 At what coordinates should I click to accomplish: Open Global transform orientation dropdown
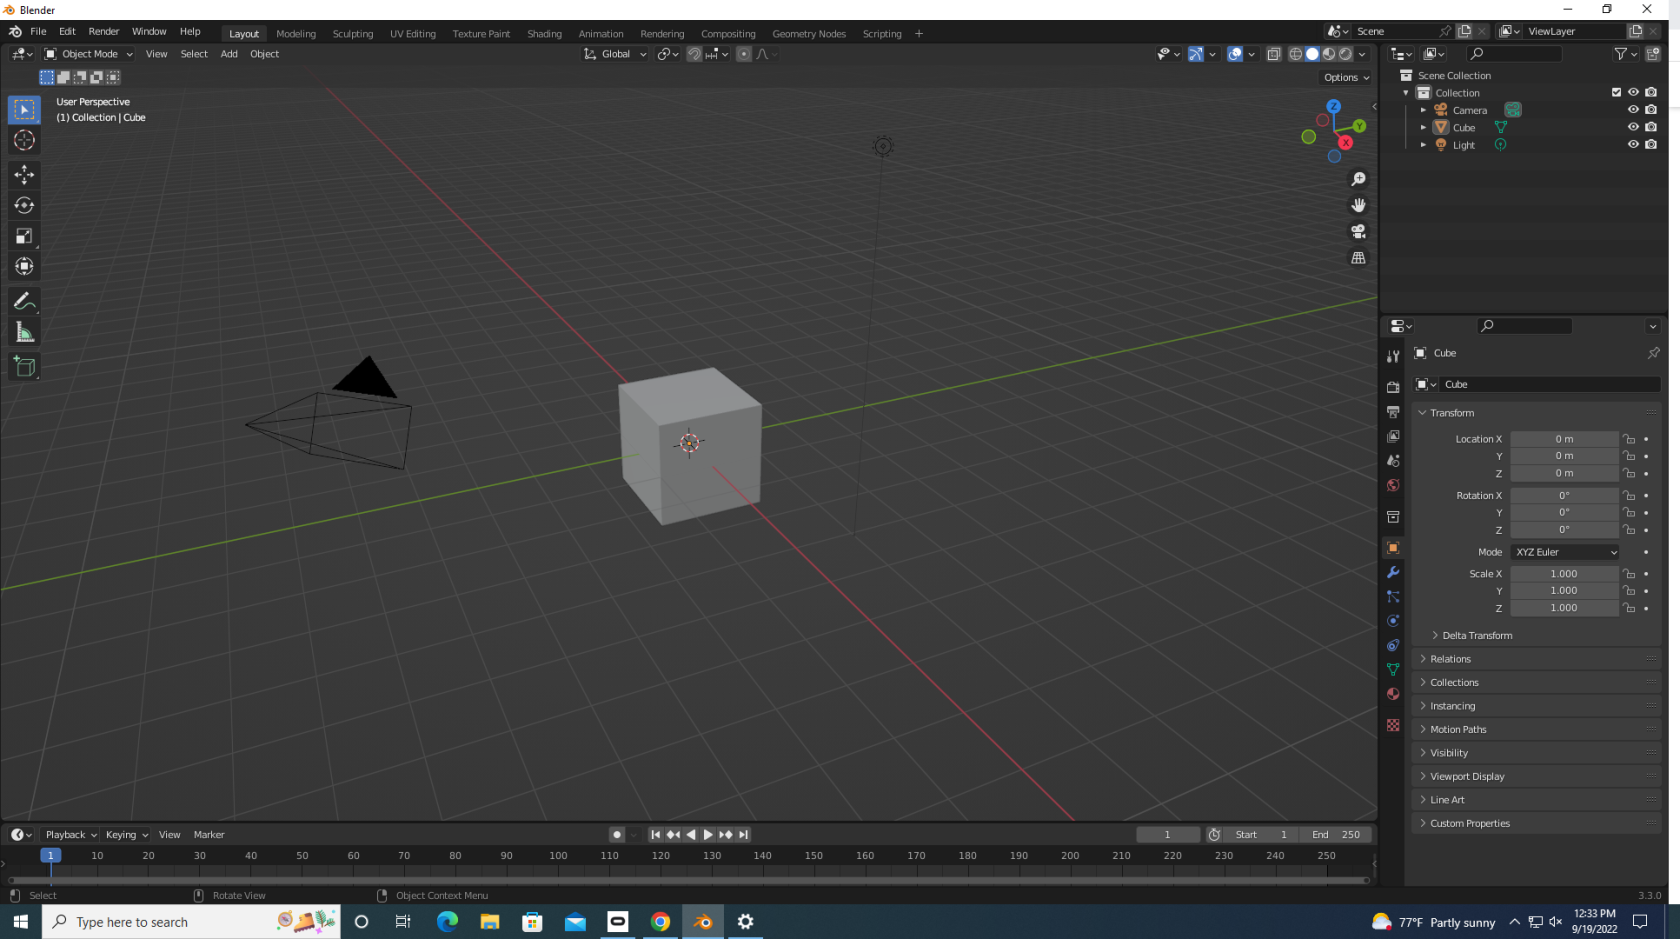point(615,54)
